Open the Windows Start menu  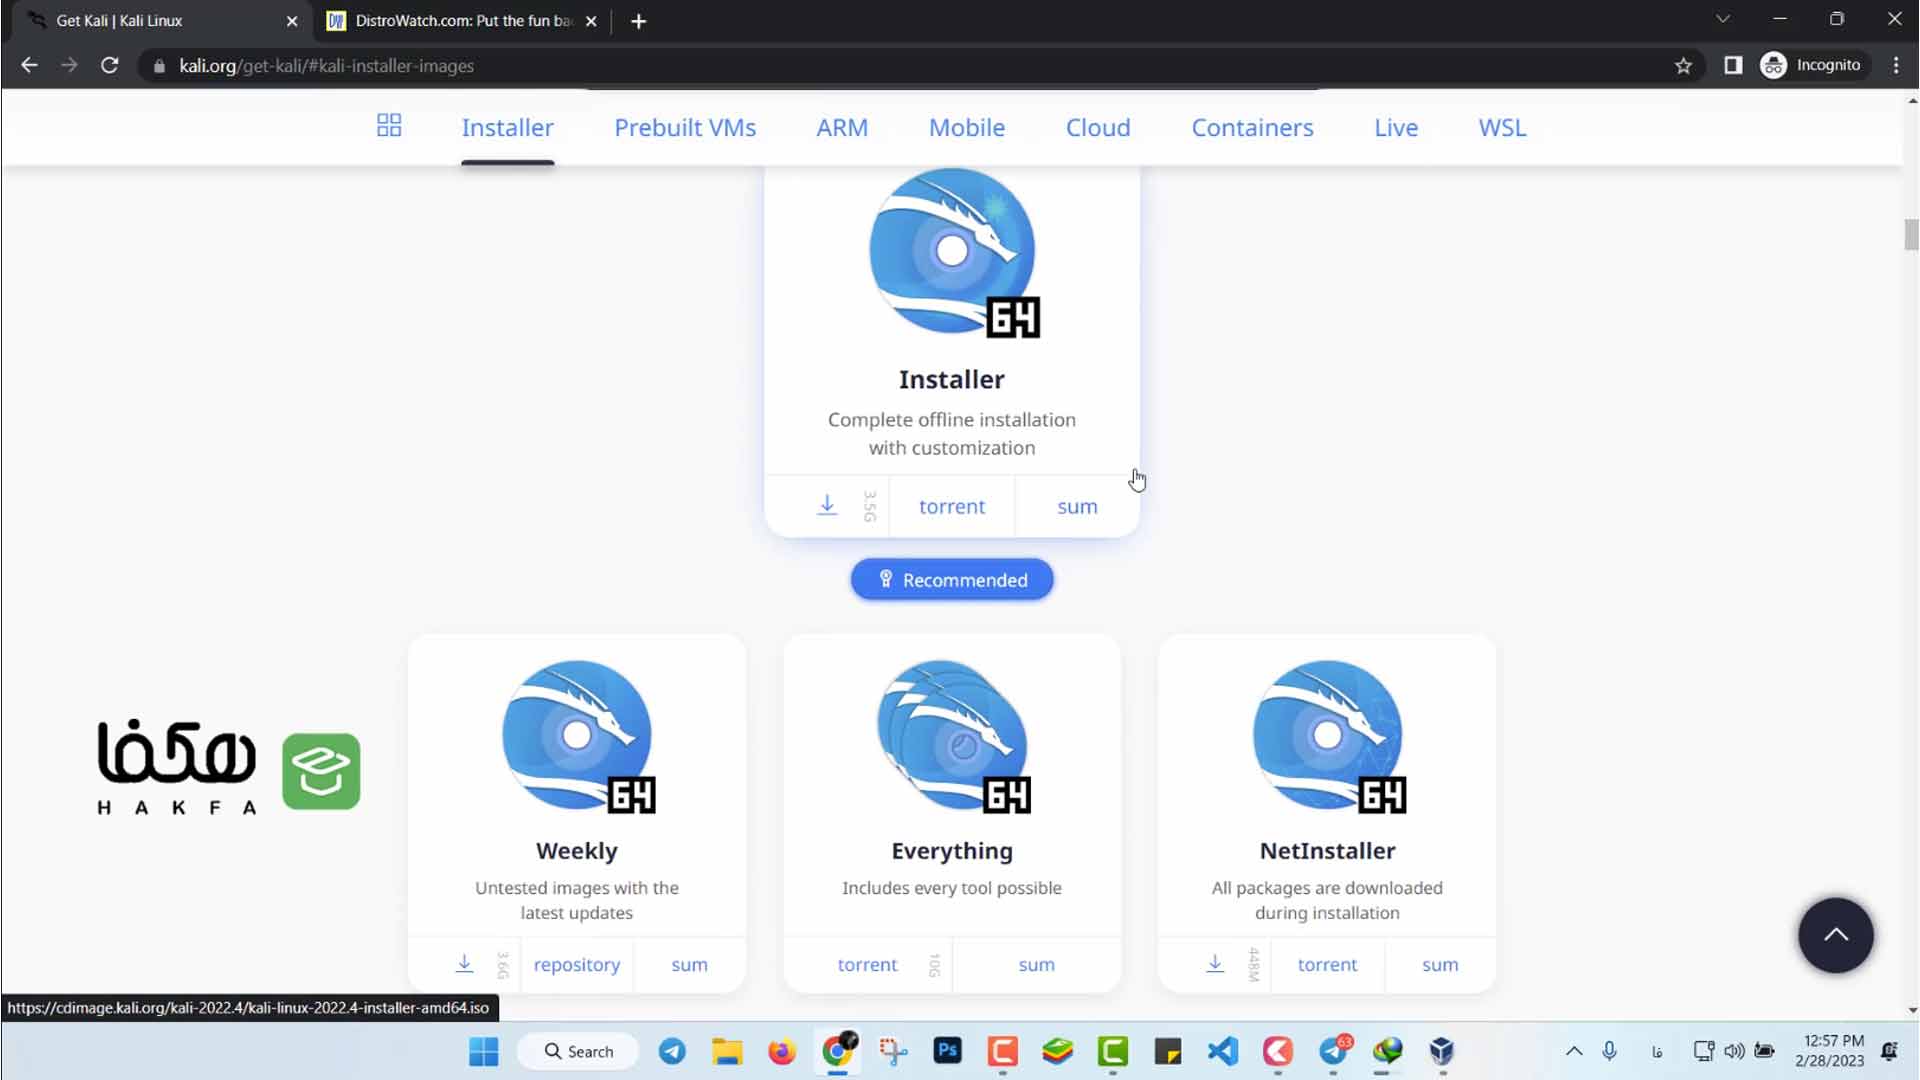pyautogui.click(x=484, y=1051)
